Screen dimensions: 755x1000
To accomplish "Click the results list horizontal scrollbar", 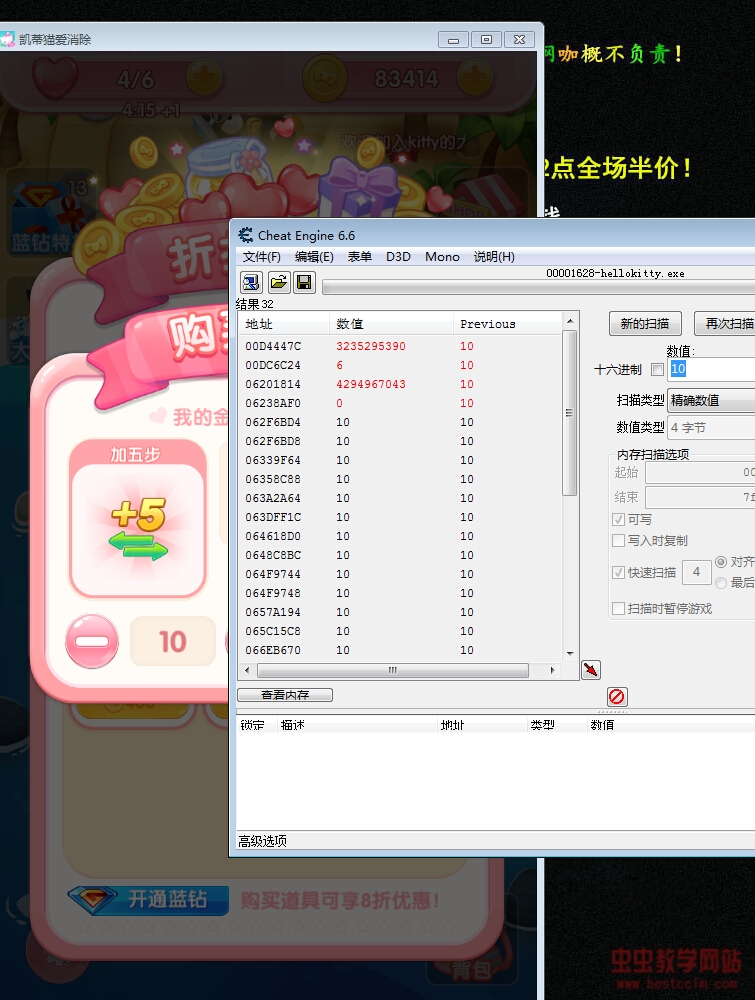I will pyautogui.click(x=393, y=670).
